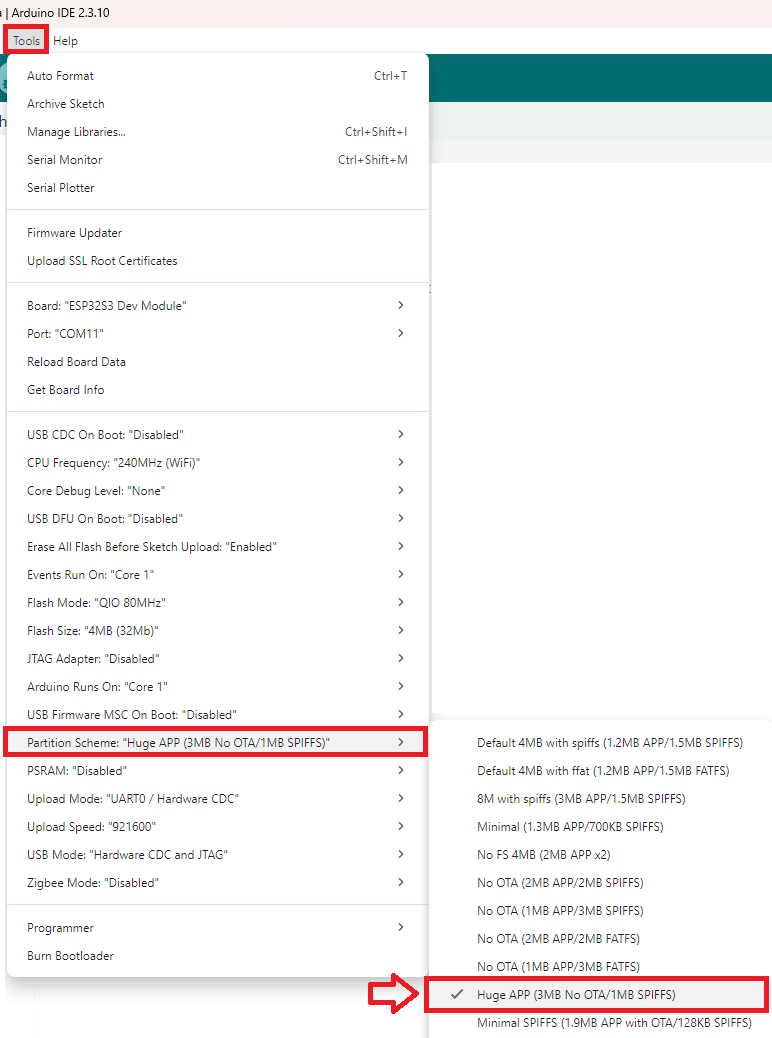This screenshot has width=772, height=1038.
Task: Select No OTA 1MB APP/3MB FATFS
Action: (601, 967)
